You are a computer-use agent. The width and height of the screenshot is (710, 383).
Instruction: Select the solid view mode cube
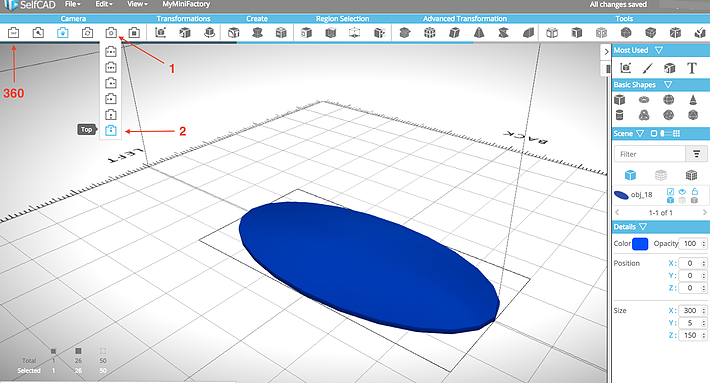630,175
